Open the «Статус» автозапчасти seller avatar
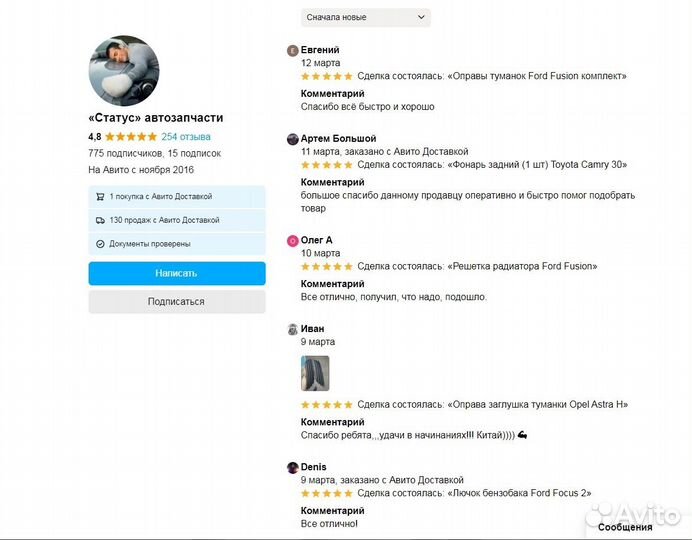The image size is (692, 540). [x=124, y=71]
